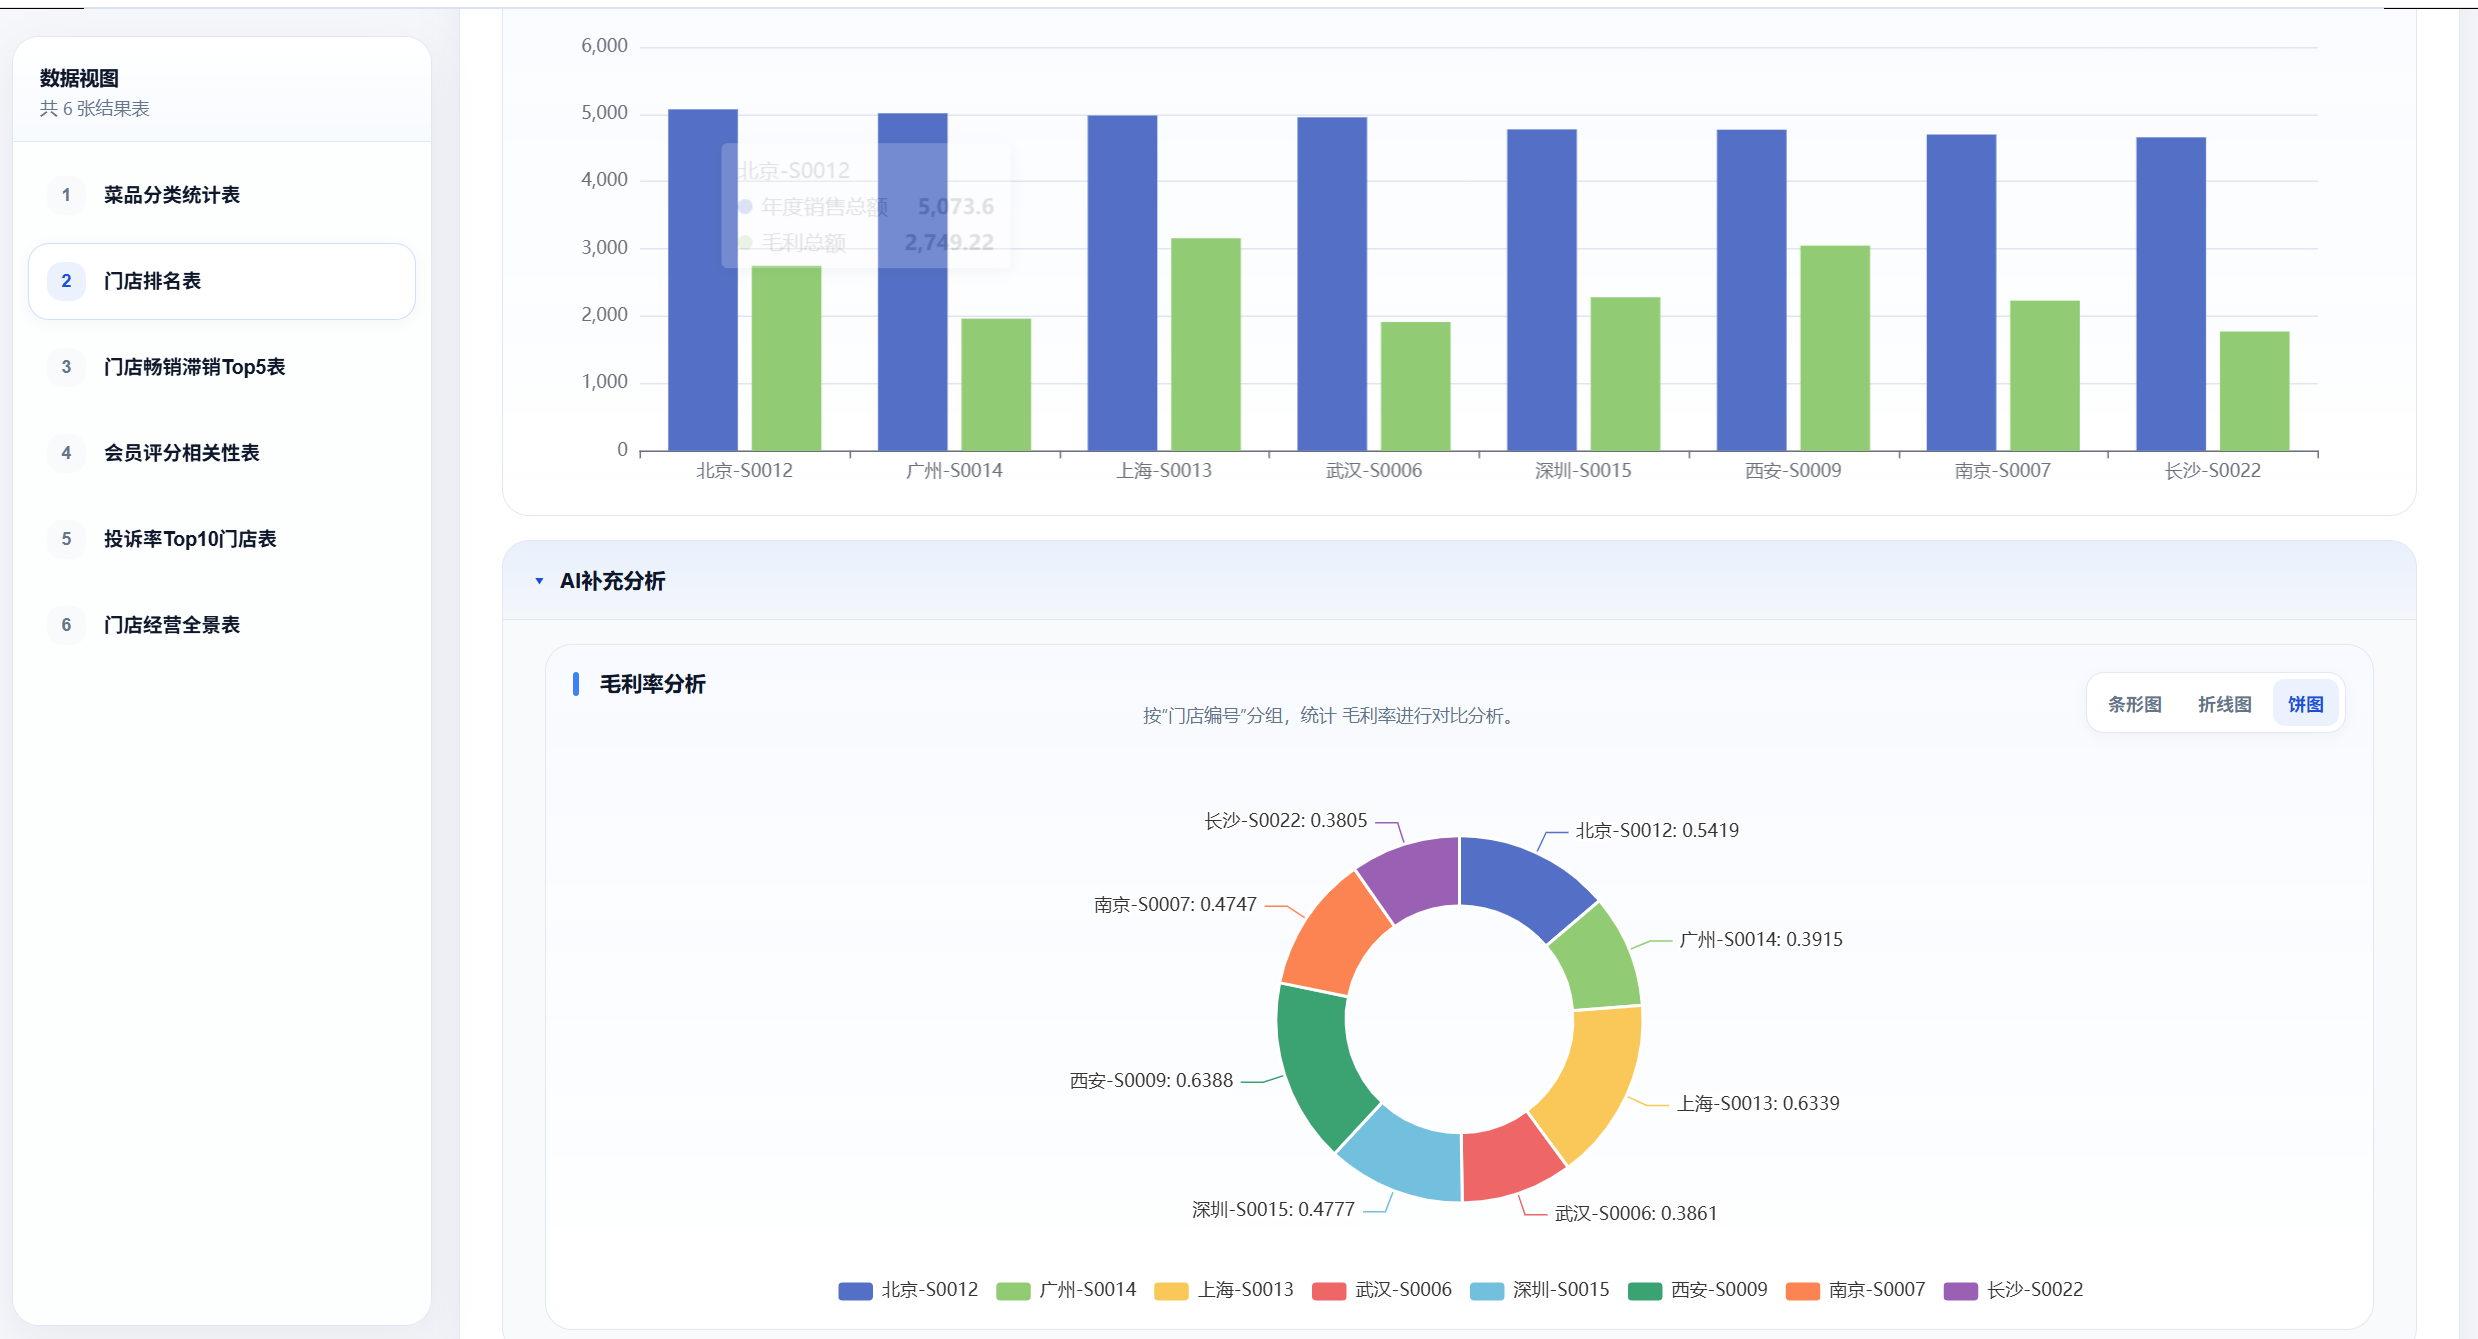Click 长沙-S0022 blue sales bar

[2171, 294]
